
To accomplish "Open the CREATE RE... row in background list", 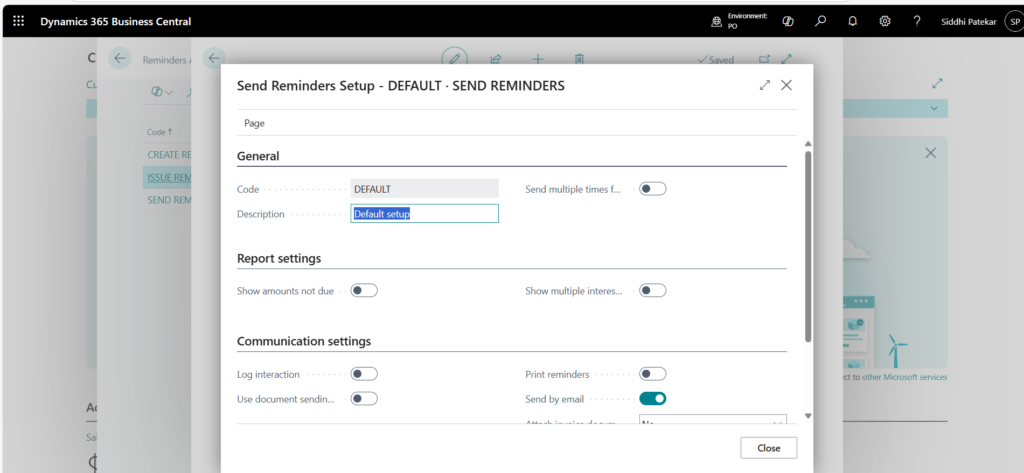I will [x=169, y=155].
